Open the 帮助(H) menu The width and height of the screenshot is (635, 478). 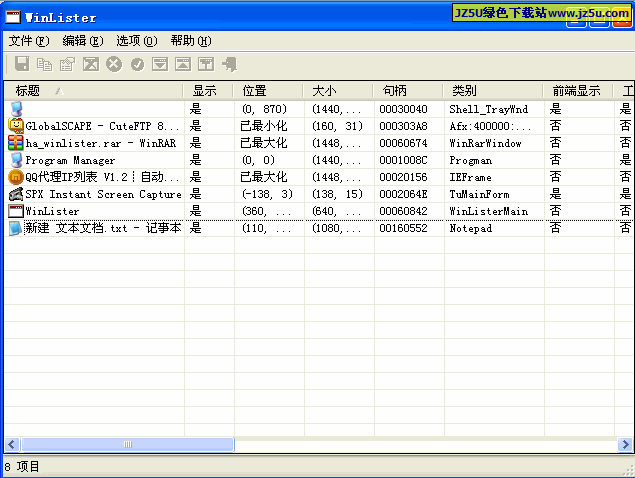(191, 41)
